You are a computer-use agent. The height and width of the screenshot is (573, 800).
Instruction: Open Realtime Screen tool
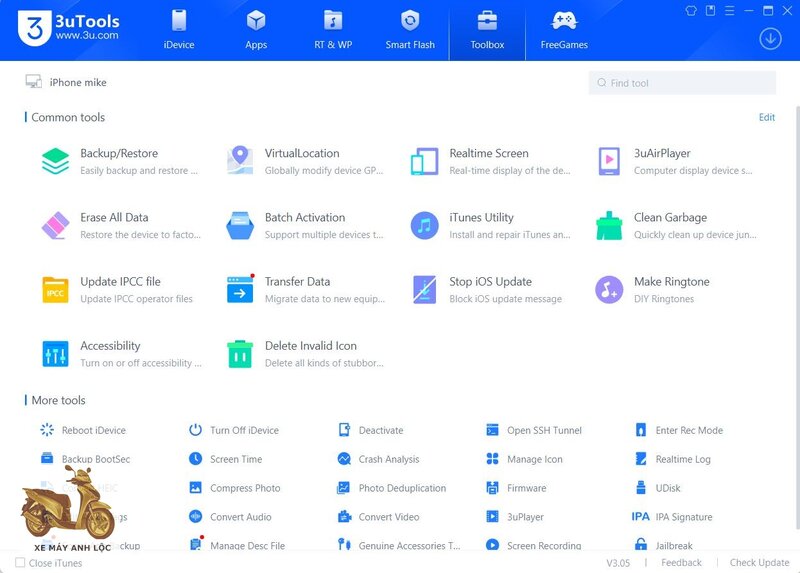tap(490, 161)
